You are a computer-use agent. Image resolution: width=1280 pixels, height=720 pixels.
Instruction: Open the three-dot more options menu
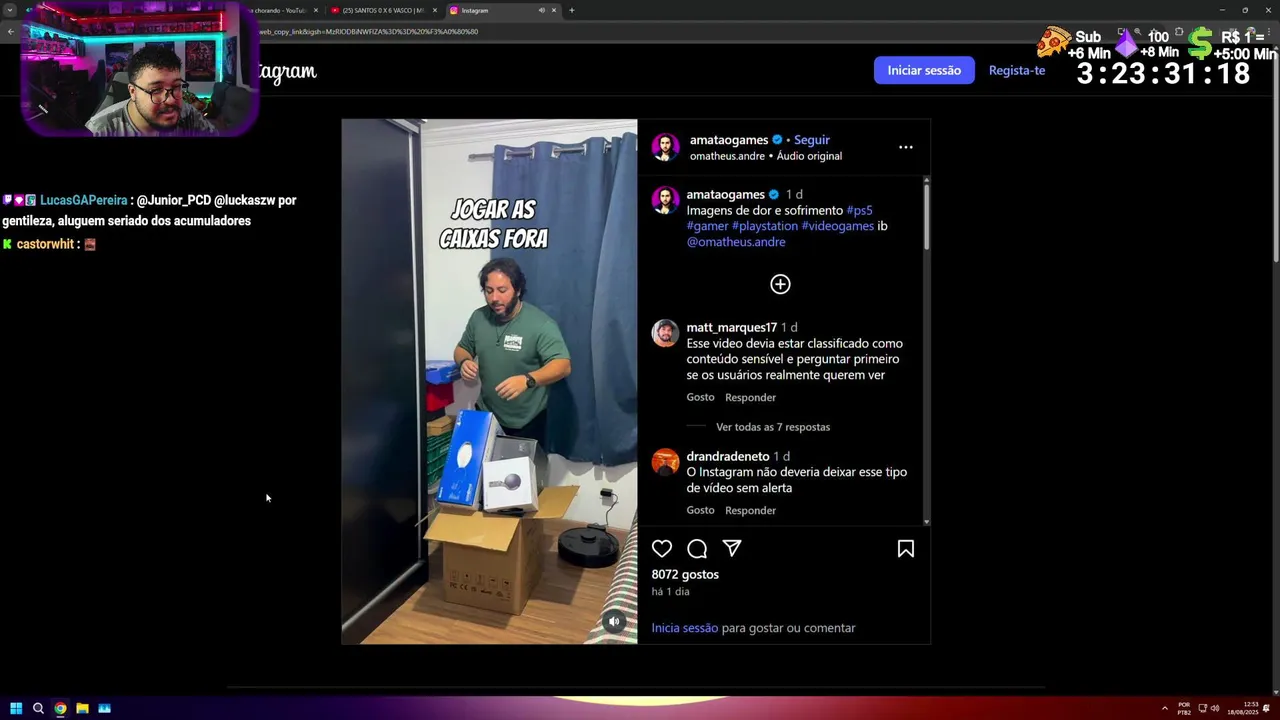(906, 147)
